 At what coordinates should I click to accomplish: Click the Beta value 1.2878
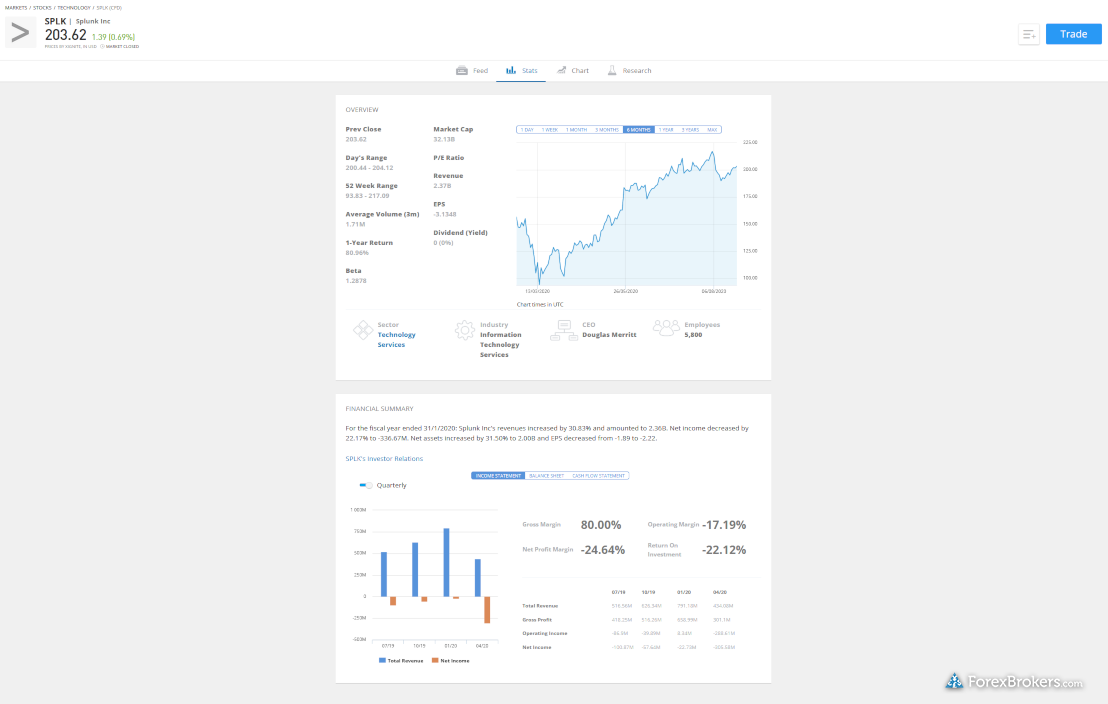pyautogui.click(x=356, y=281)
